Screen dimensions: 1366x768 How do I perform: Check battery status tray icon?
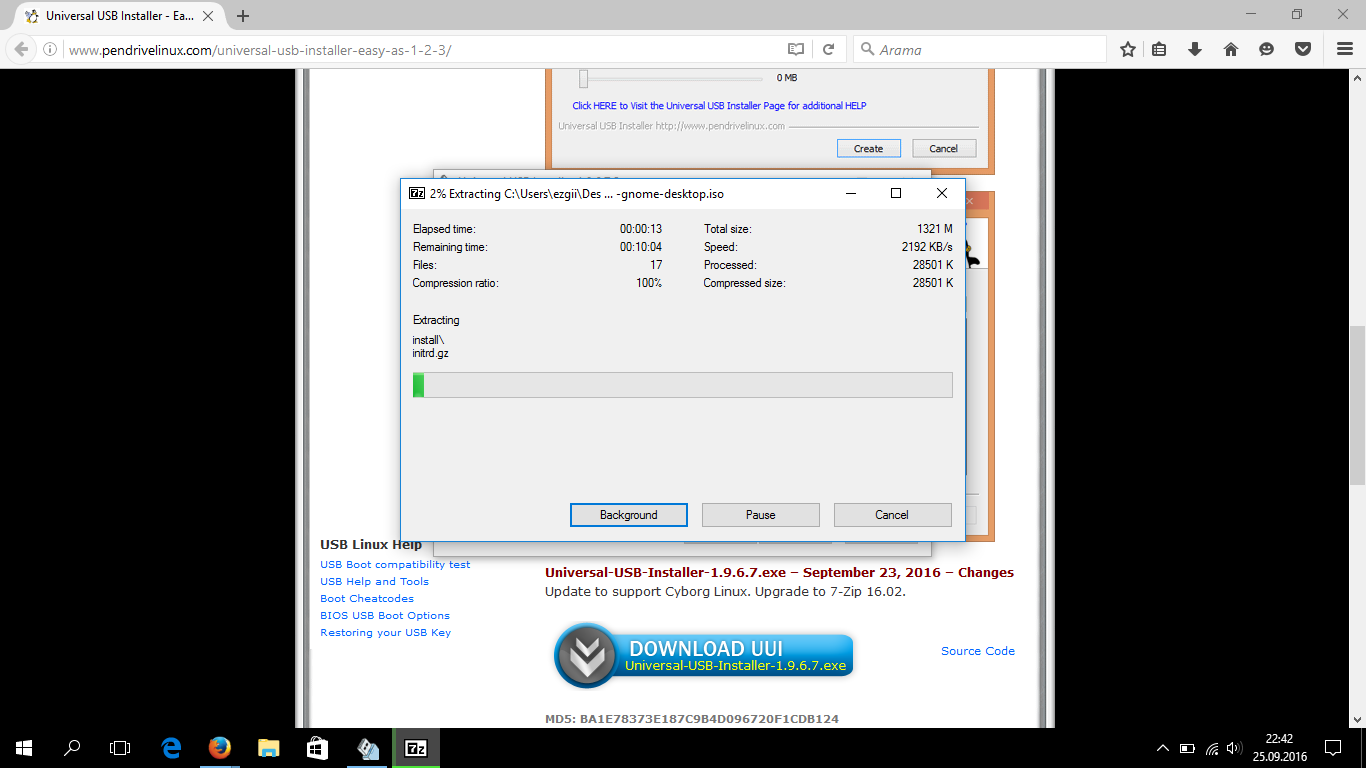[x=1187, y=748]
